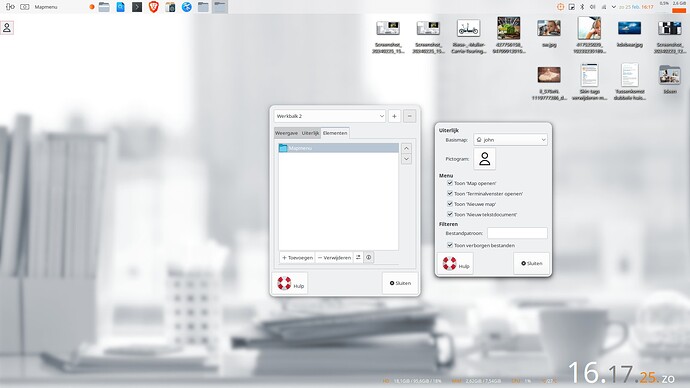
Task: Uncheck Toon 'Map openen' option
Action: (450, 183)
